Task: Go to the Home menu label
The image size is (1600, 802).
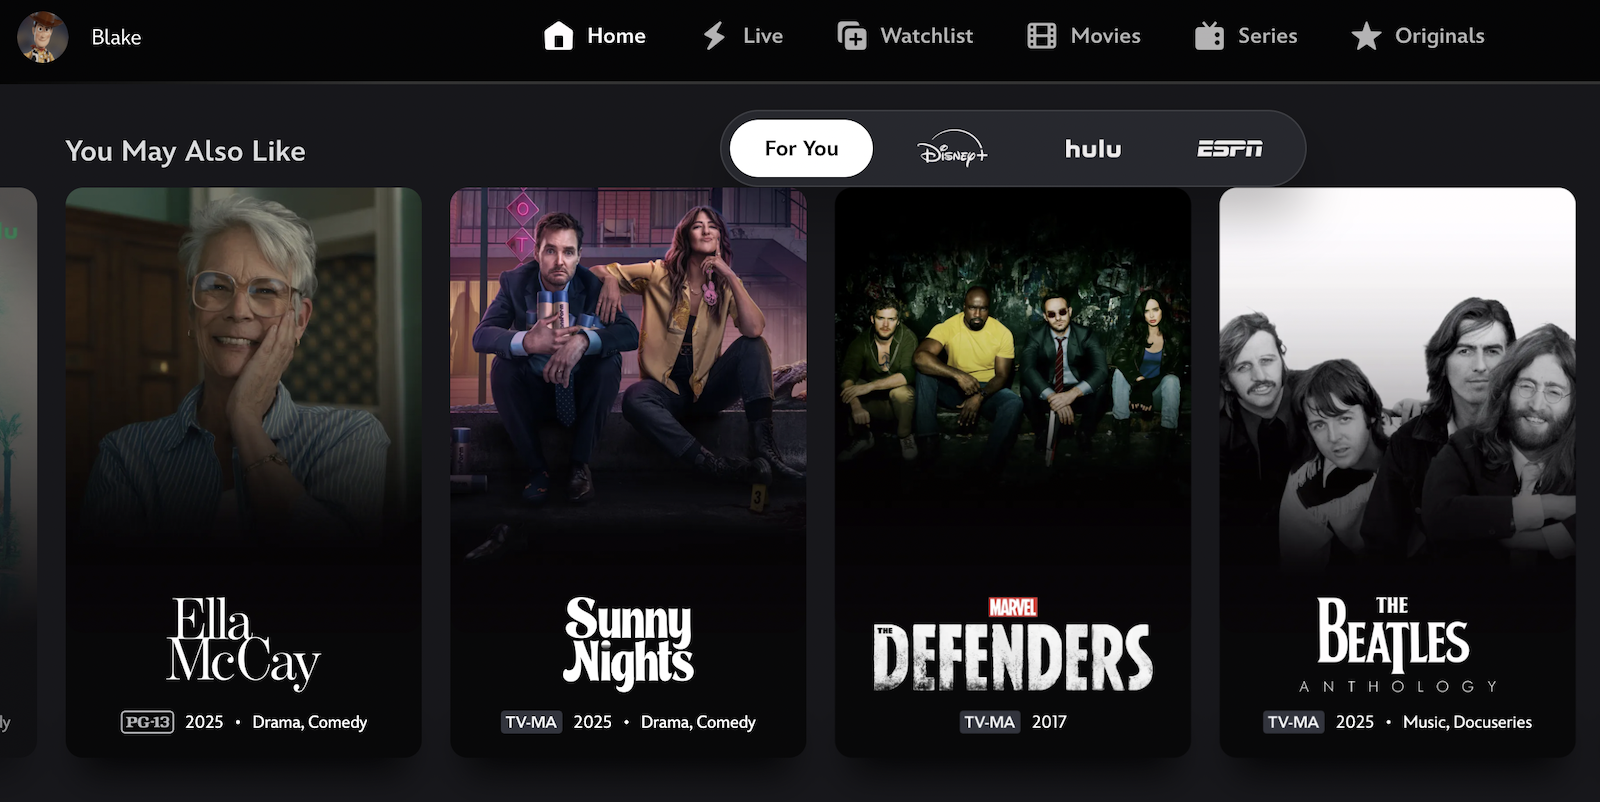Action: [x=616, y=36]
